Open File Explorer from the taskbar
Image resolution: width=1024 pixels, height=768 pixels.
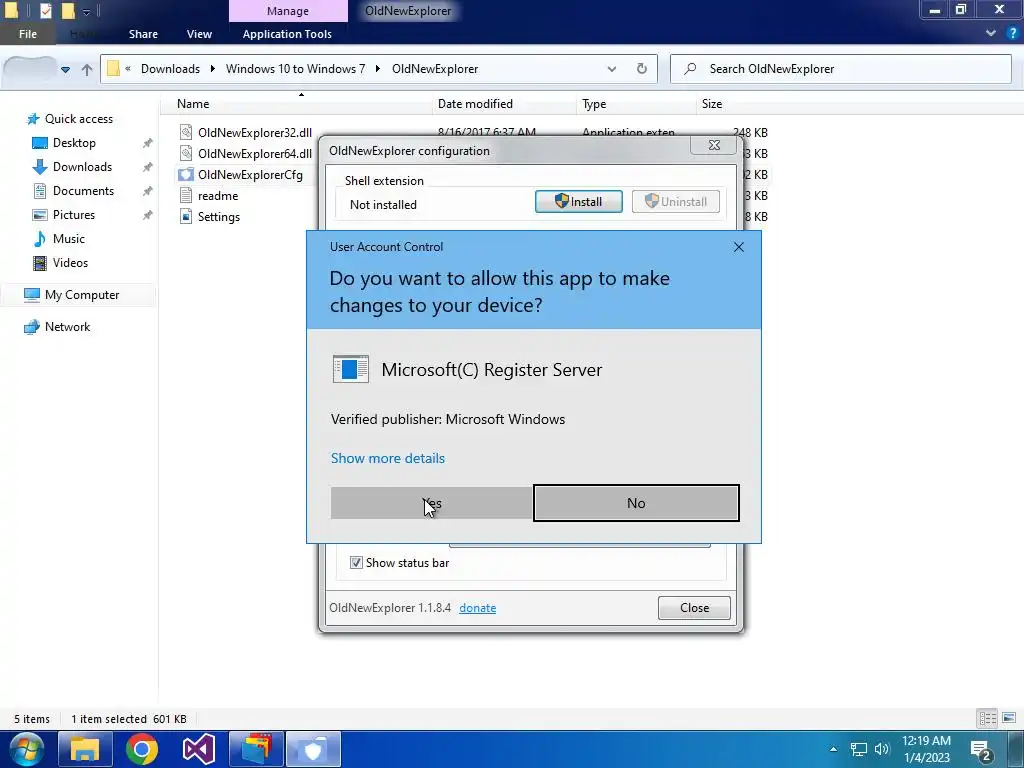pos(85,749)
